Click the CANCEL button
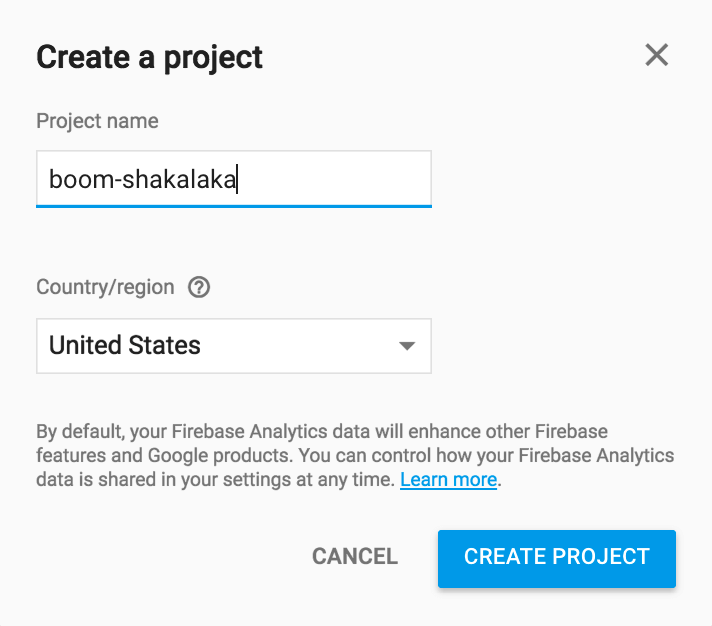The width and height of the screenshot is (712, 626). click(355, 557)
